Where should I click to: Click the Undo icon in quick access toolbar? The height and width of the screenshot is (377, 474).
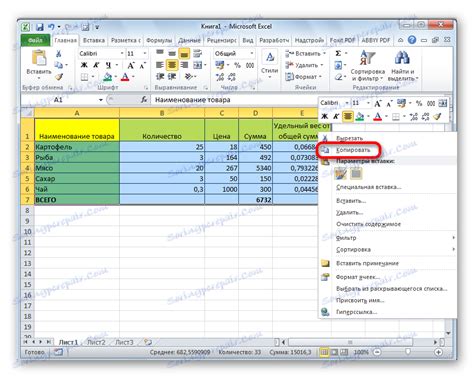(x=51, y=27)
